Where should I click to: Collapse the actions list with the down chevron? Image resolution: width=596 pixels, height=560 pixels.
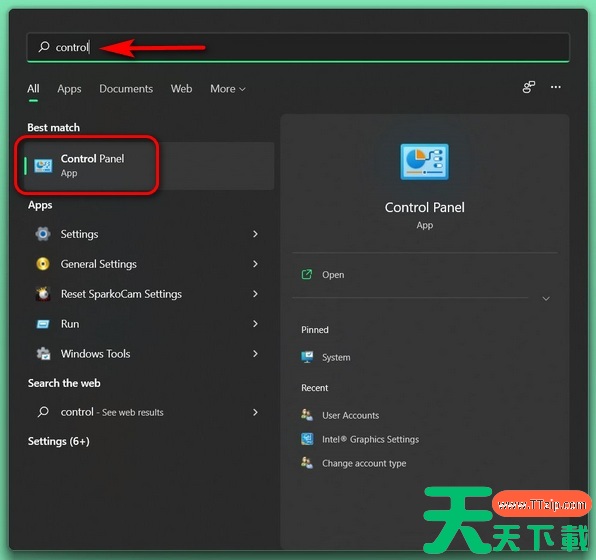coord(546,298)
